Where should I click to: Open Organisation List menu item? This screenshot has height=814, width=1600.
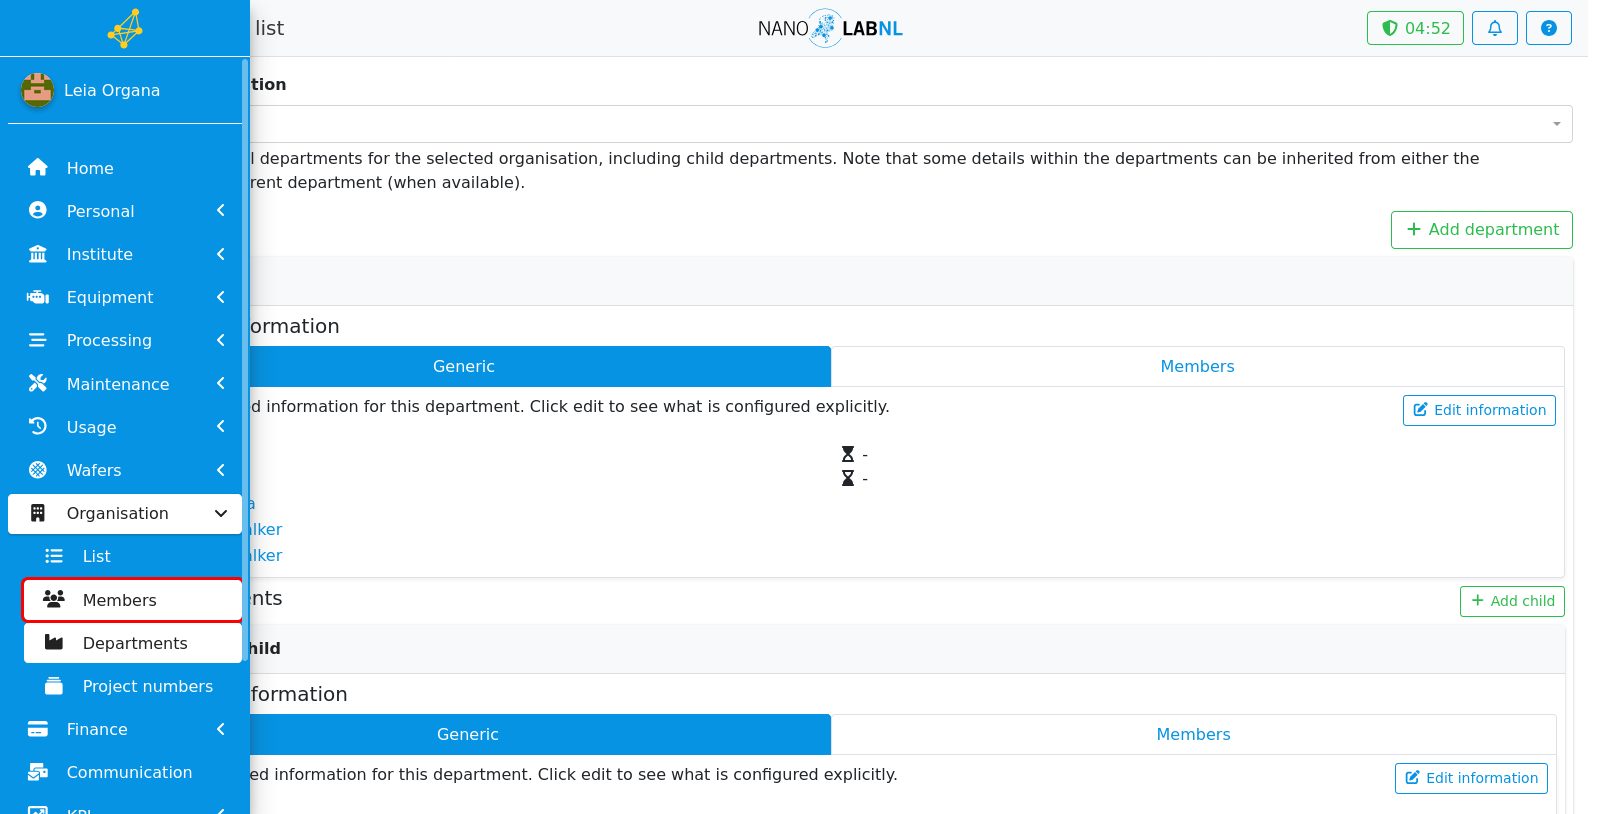pos(133,556)
